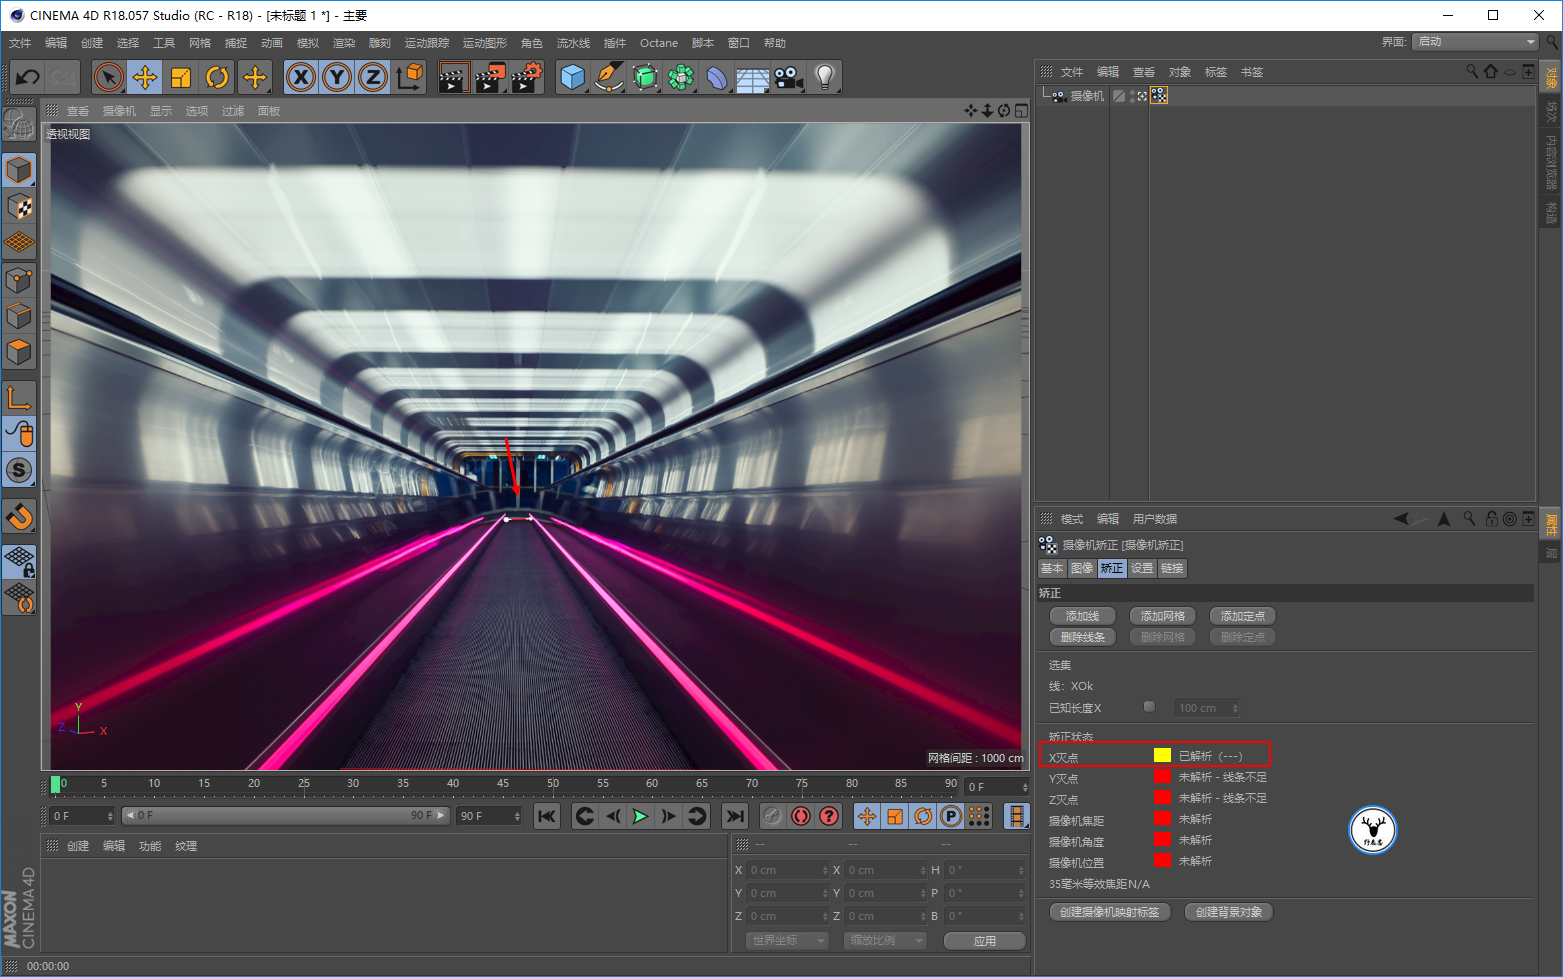Click the yellow X灭点 status swatch
Viewport: 1563px width, 977px height.
click(1162, 755)
